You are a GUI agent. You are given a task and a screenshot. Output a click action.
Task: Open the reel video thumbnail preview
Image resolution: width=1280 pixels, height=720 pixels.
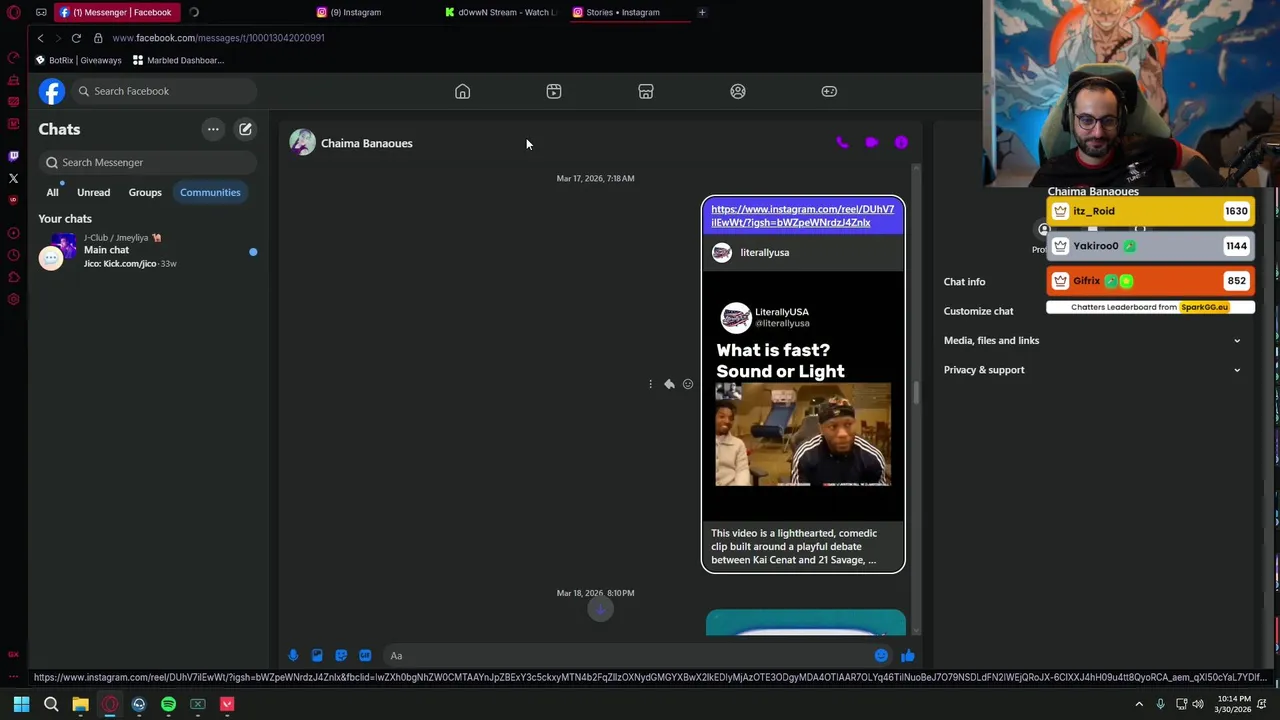[x=803, y=397]
